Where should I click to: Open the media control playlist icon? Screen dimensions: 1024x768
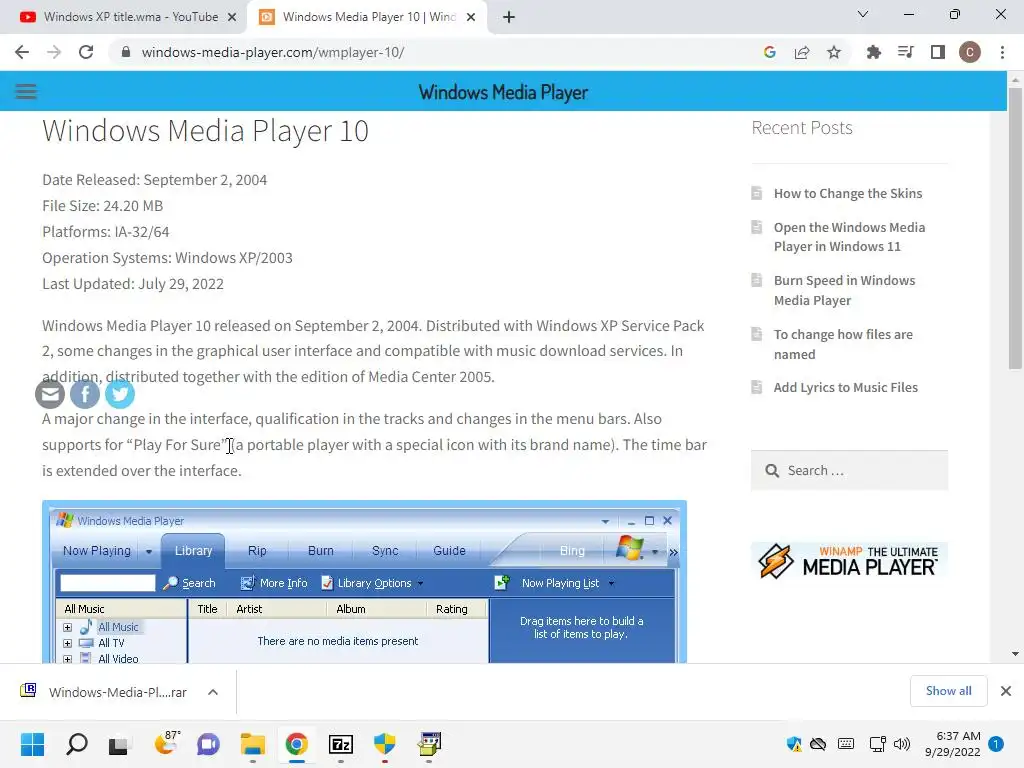pyautogui.click(x=906, y=52)
